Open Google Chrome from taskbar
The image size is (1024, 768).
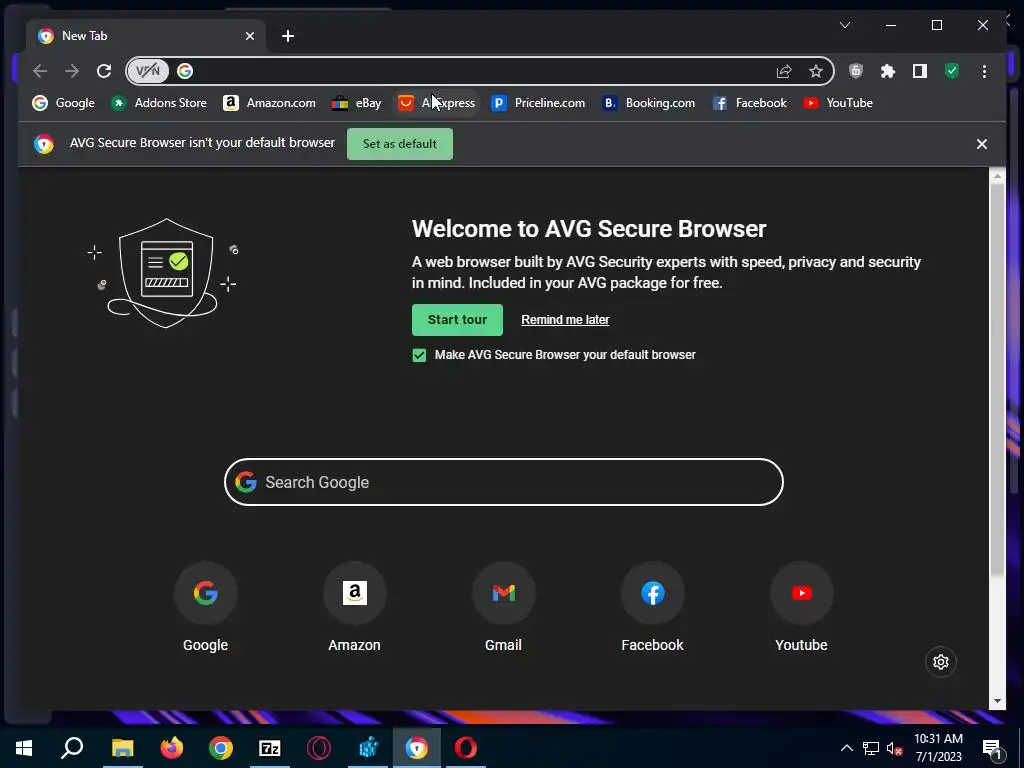click(221, 748)
